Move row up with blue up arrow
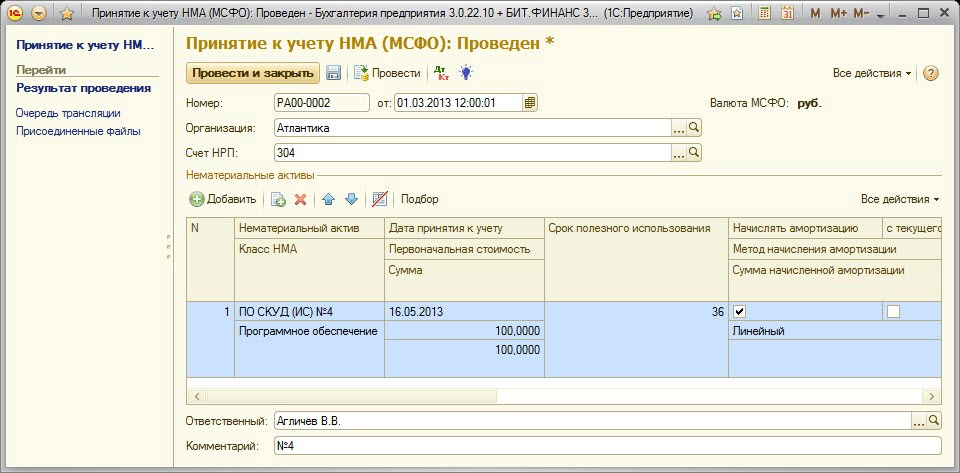Image resolution: width=960 pixels, height=473 pixels. [x=328, y=199]
